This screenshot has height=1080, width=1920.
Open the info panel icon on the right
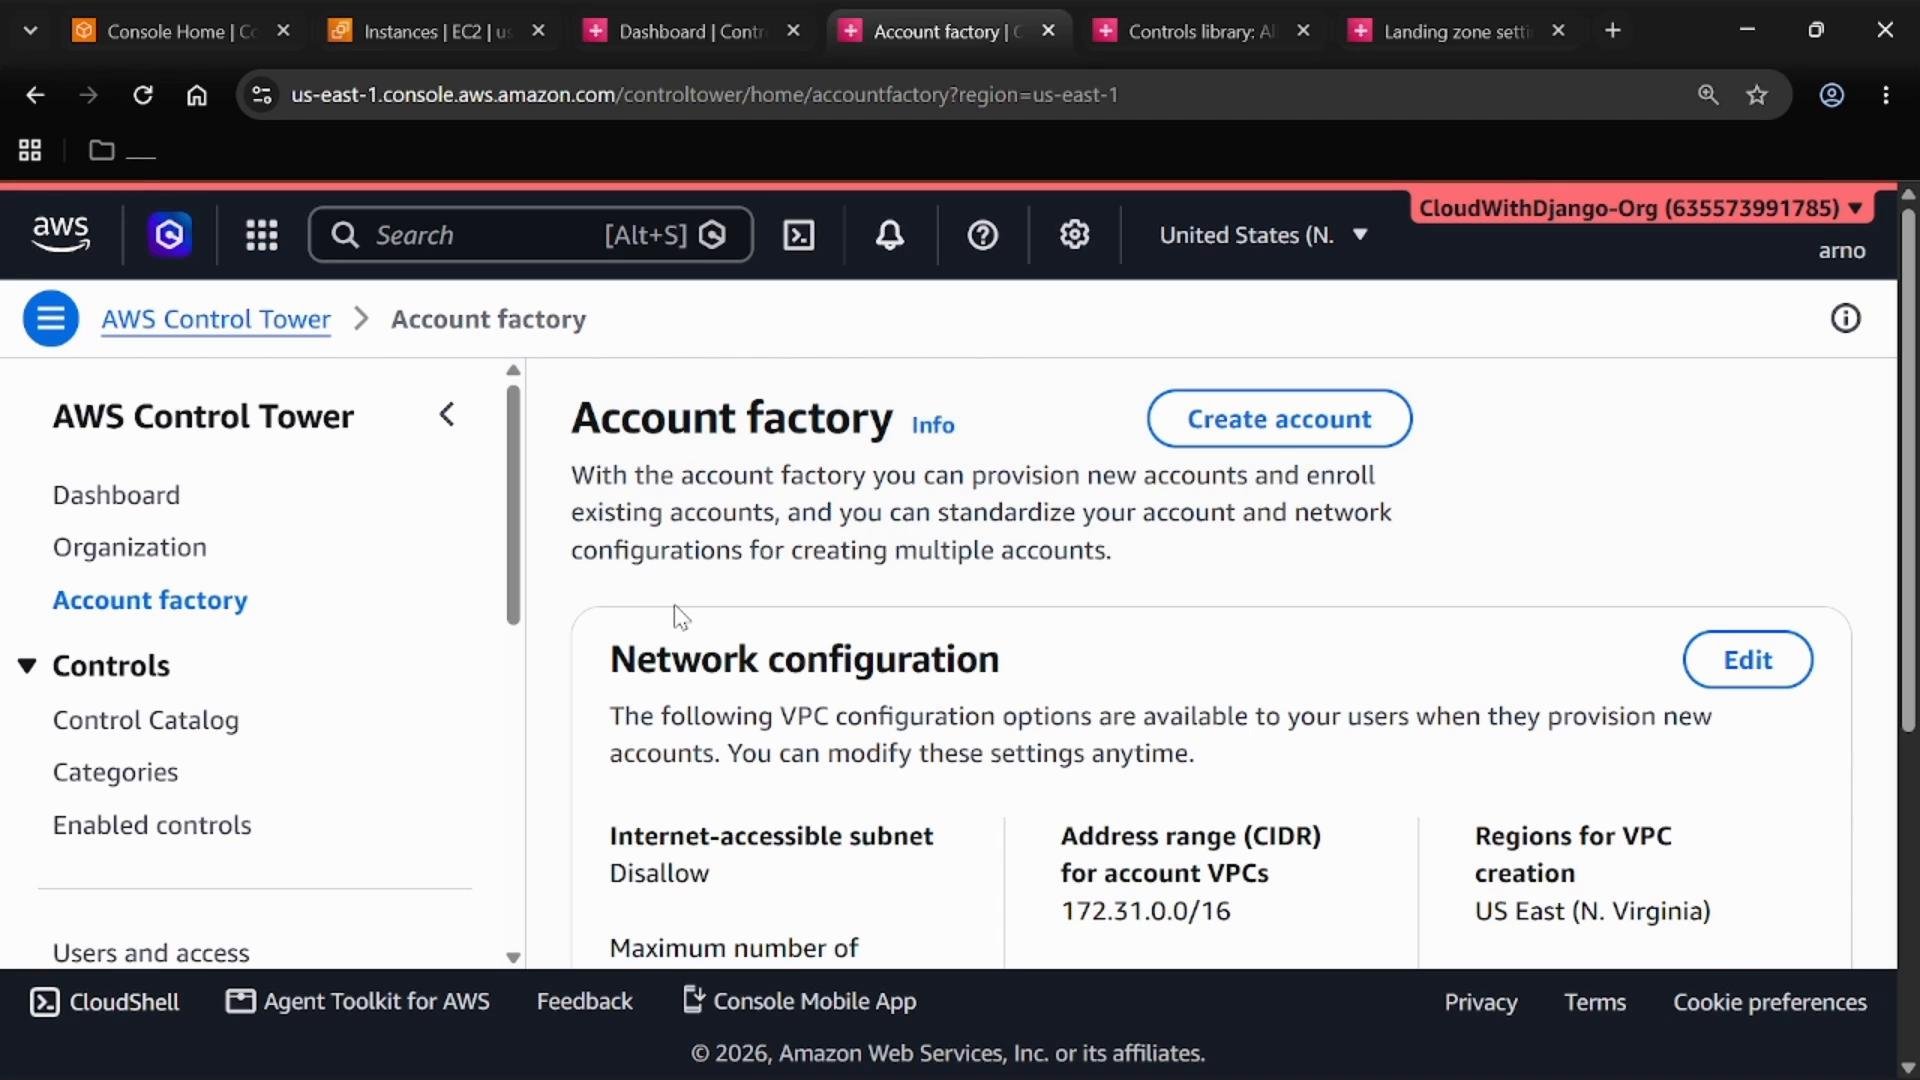(1845, 319)
